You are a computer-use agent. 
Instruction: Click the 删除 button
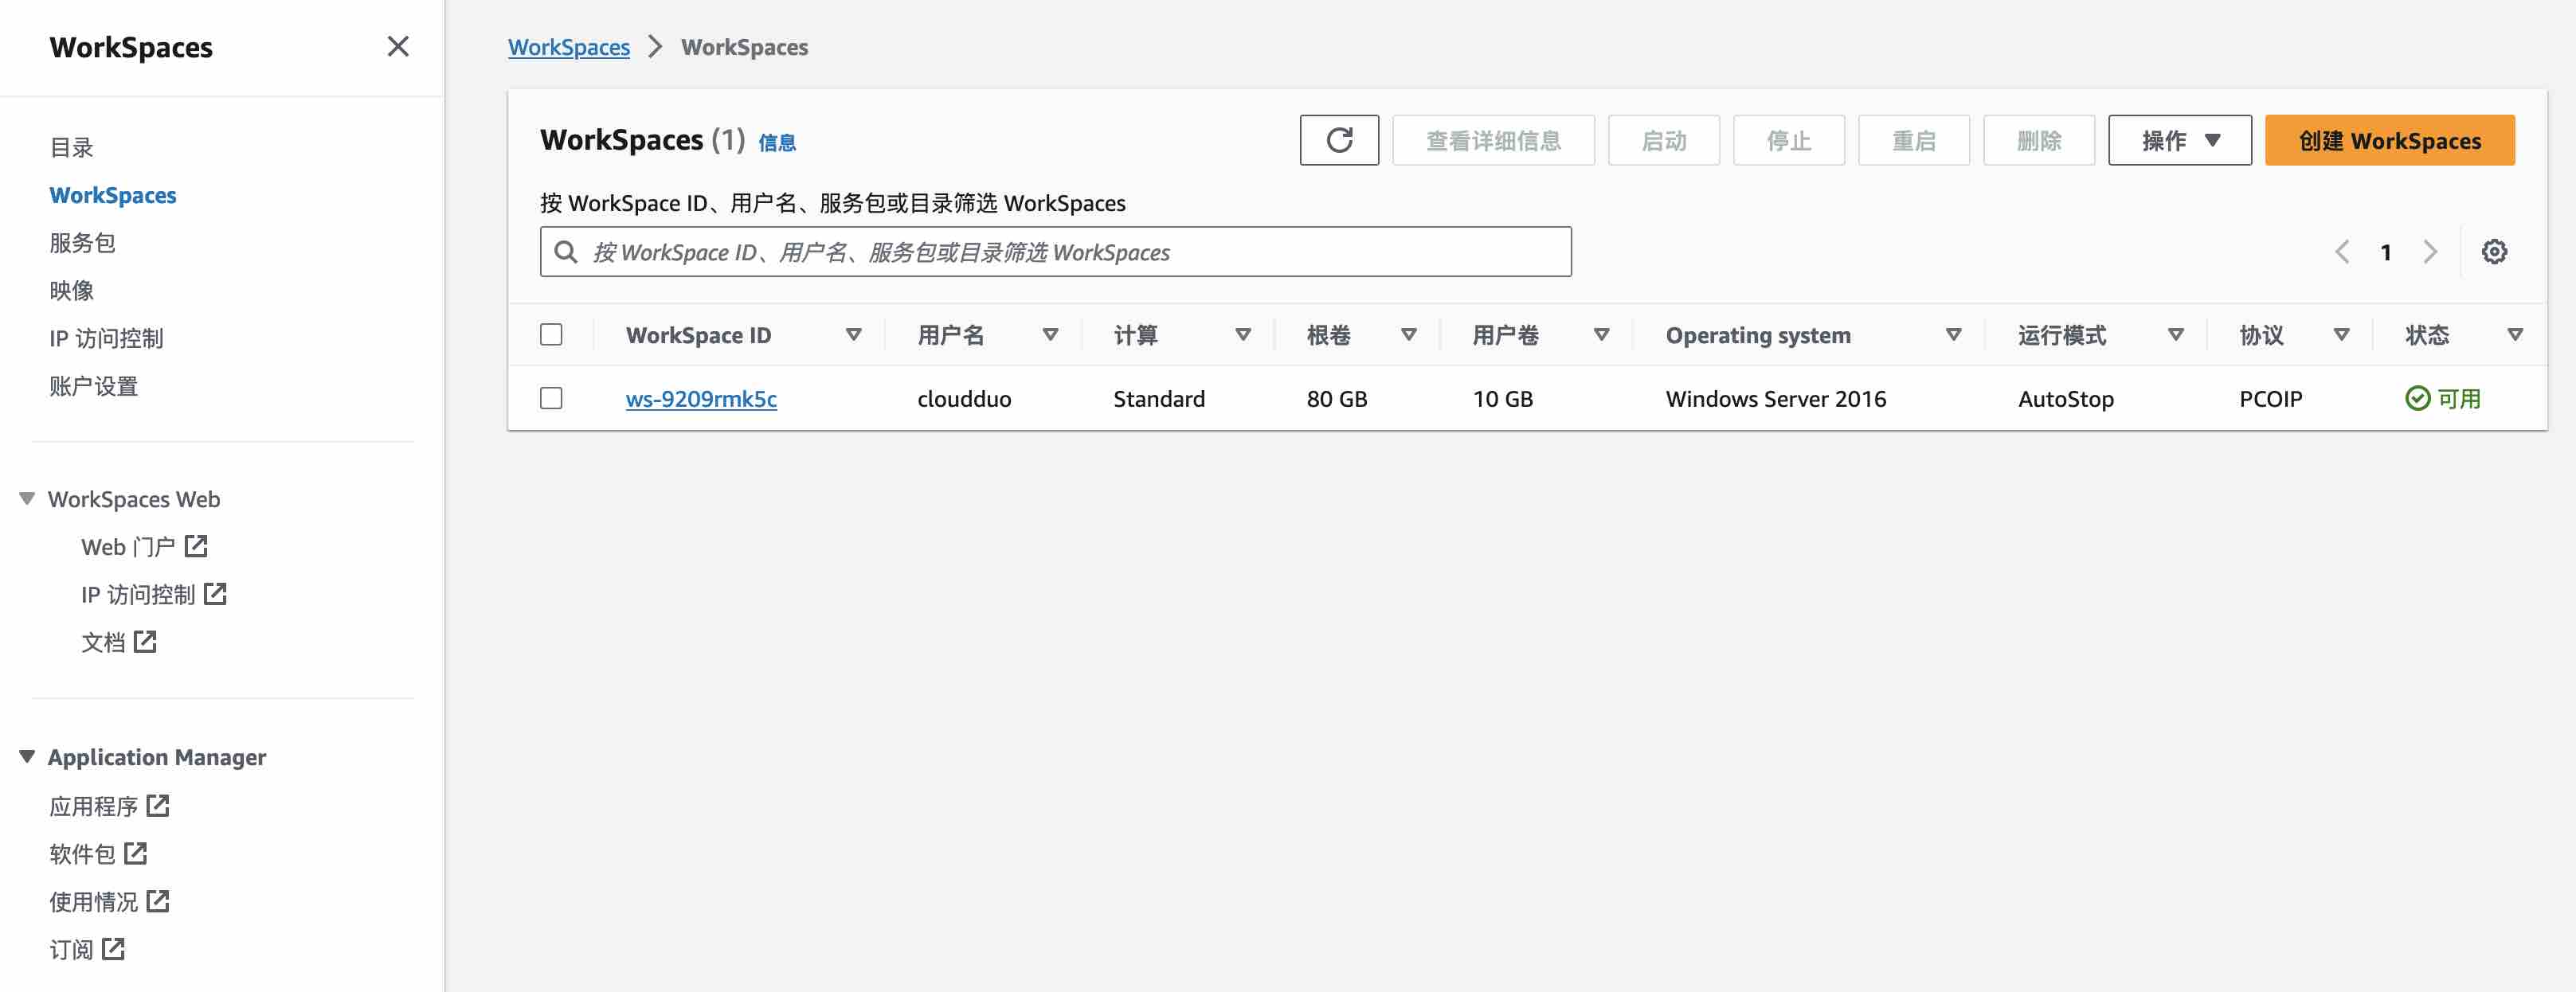point(2039,140)
